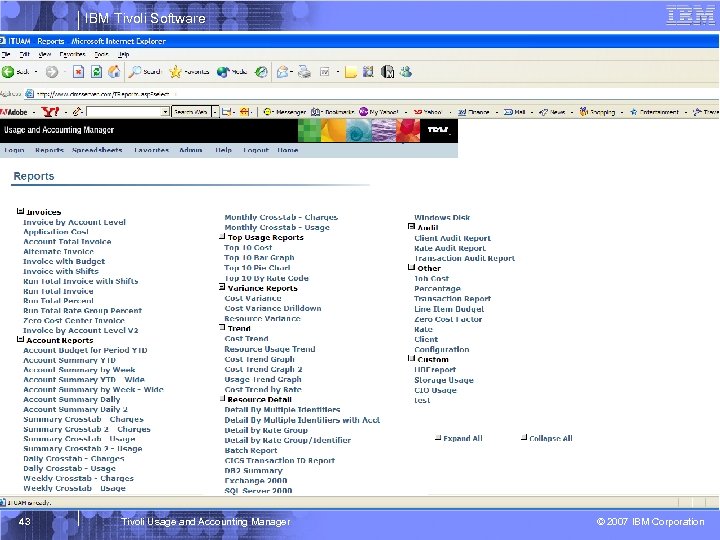Viewport: 720px width, 540px height.
Task: Open the Account Summary Daily report
Action: tap(72, 399)
